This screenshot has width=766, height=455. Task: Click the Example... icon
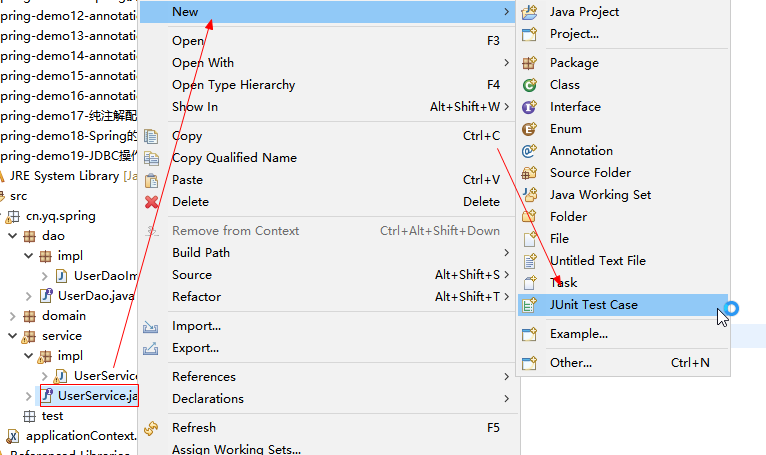click(530, 334)
